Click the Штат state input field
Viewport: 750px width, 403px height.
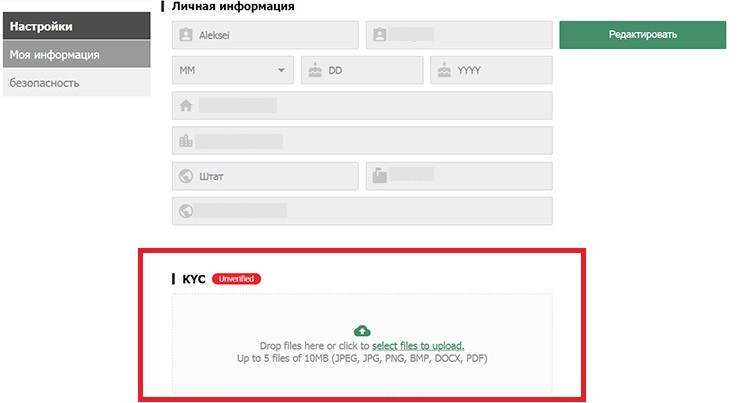coord(265,176)
